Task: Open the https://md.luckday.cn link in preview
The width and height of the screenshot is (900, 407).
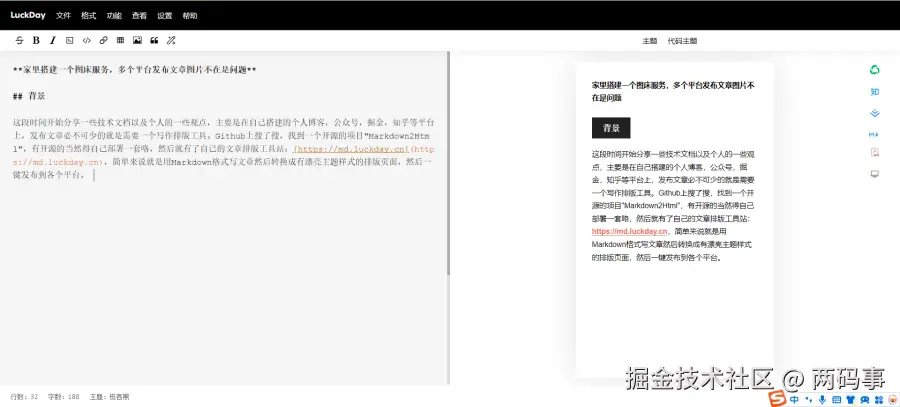Action: 630,232
